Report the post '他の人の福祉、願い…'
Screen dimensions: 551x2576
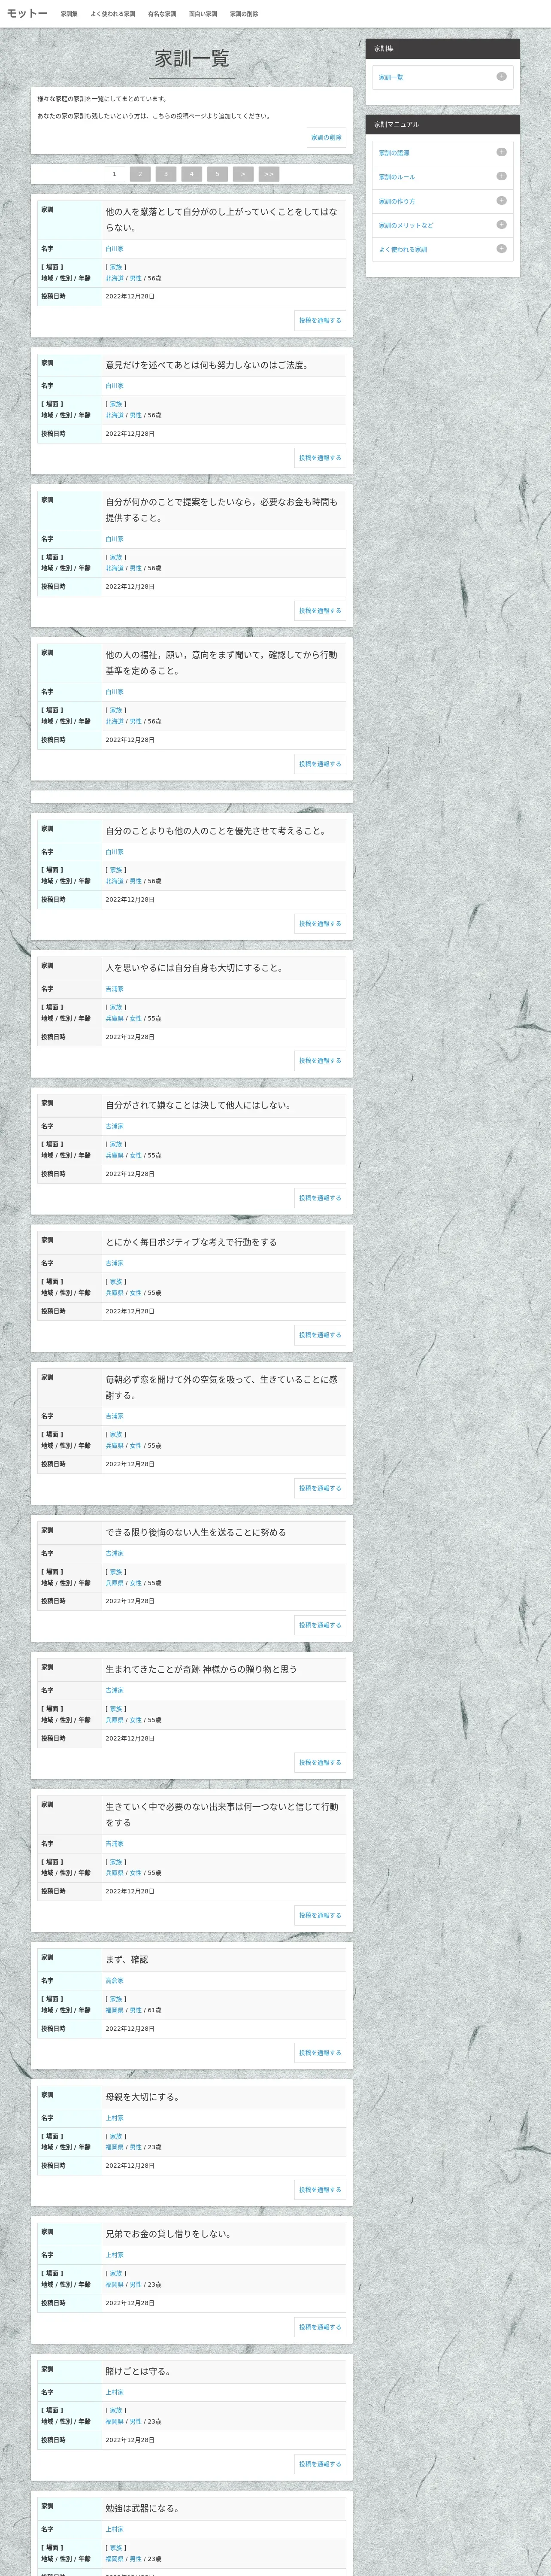[x=320, y=764]
